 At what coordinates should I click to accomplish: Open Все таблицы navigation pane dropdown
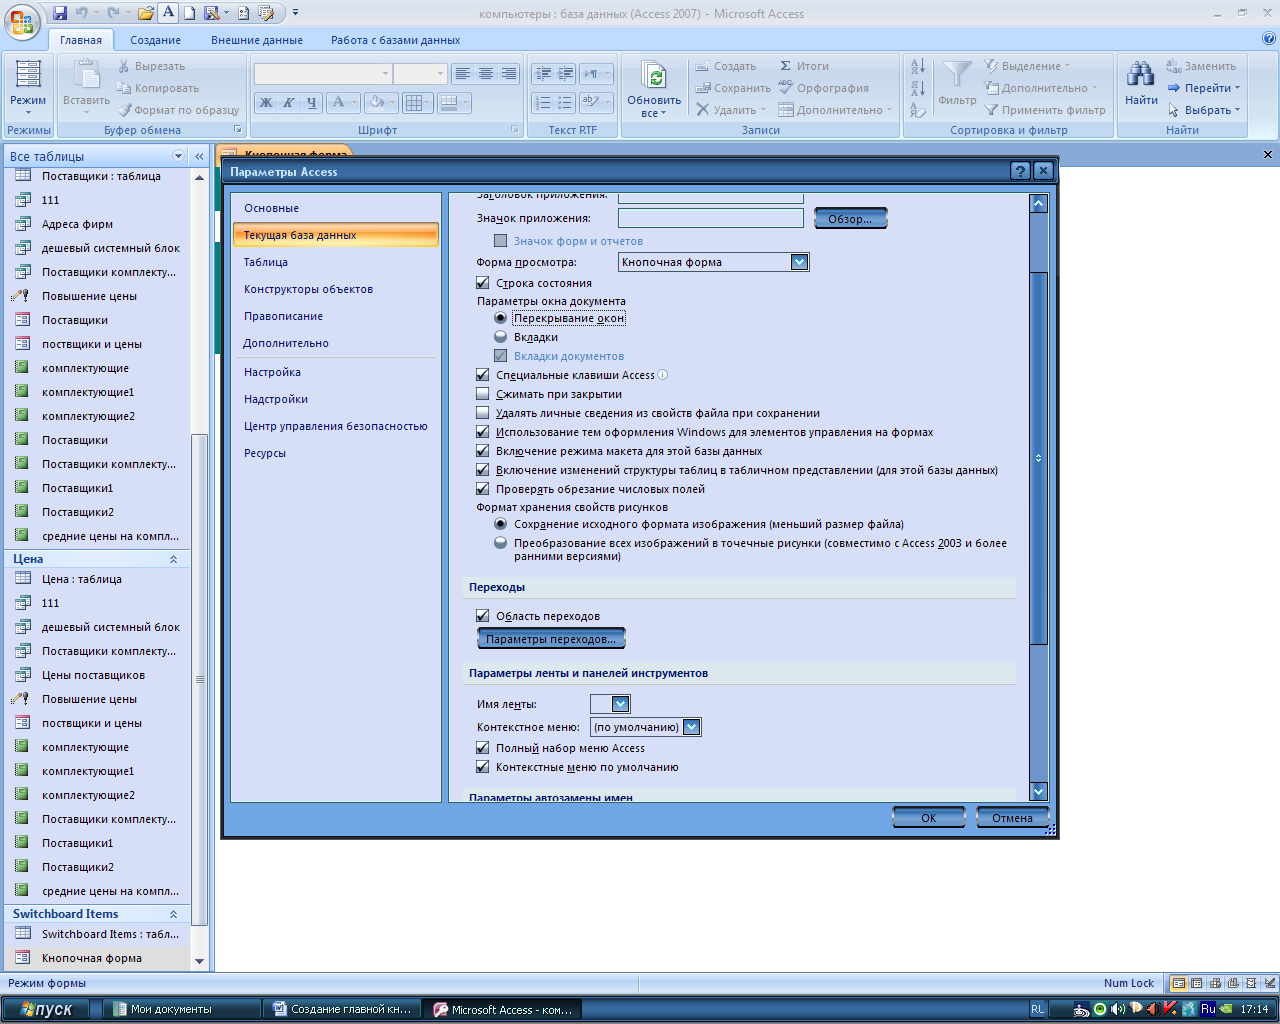179,156
